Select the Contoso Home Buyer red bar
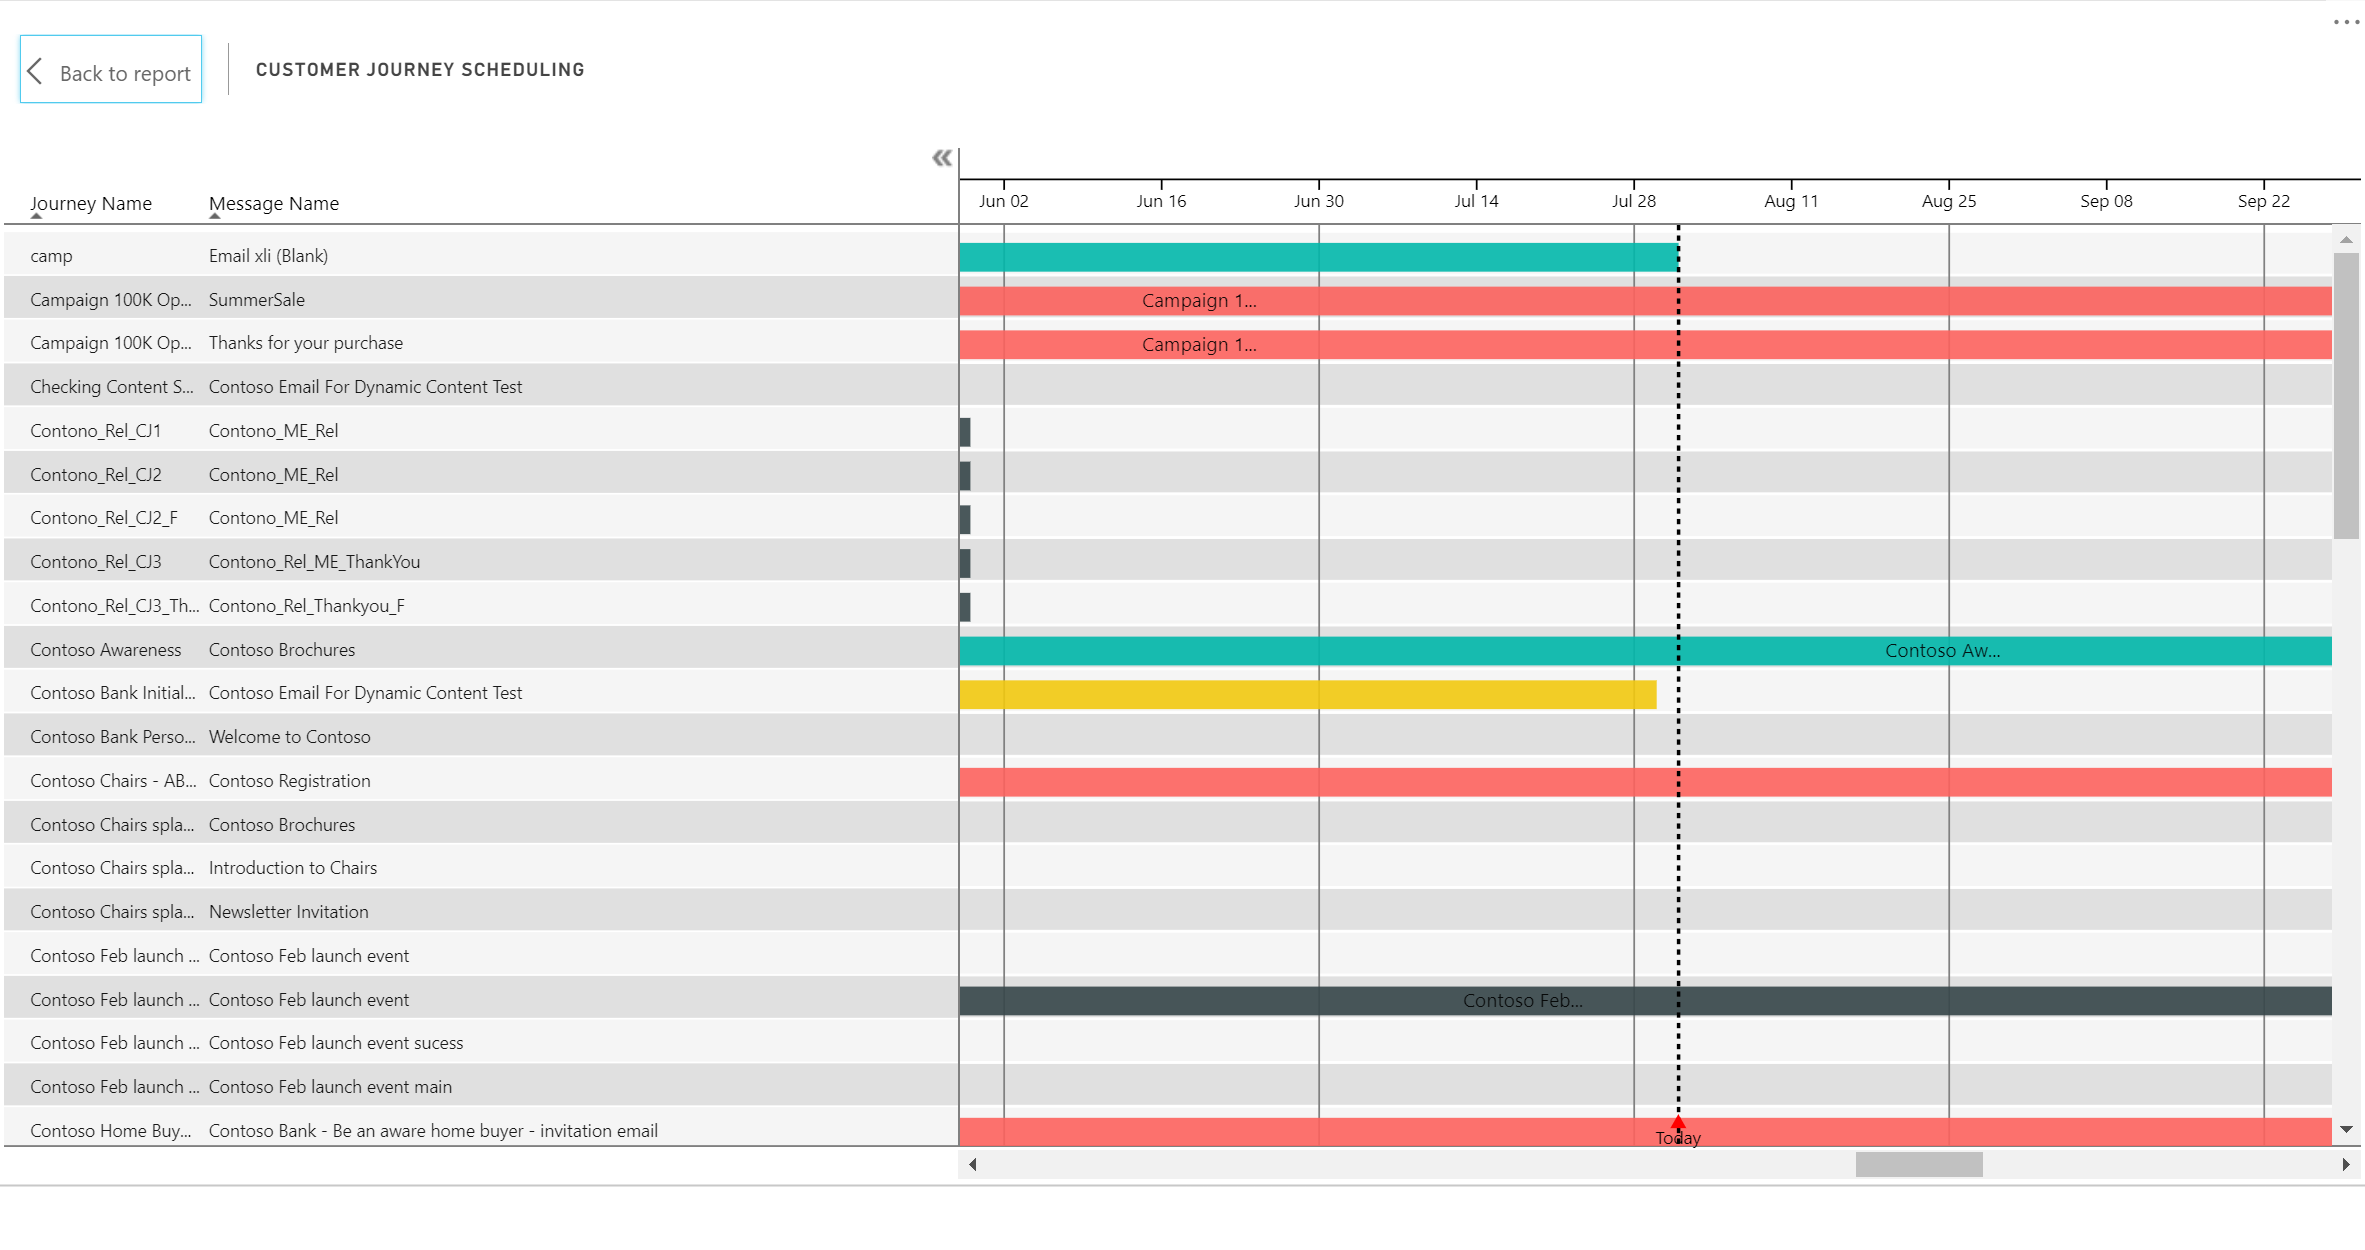The image size is (2365, 1250). [x=1645, y=1132]
